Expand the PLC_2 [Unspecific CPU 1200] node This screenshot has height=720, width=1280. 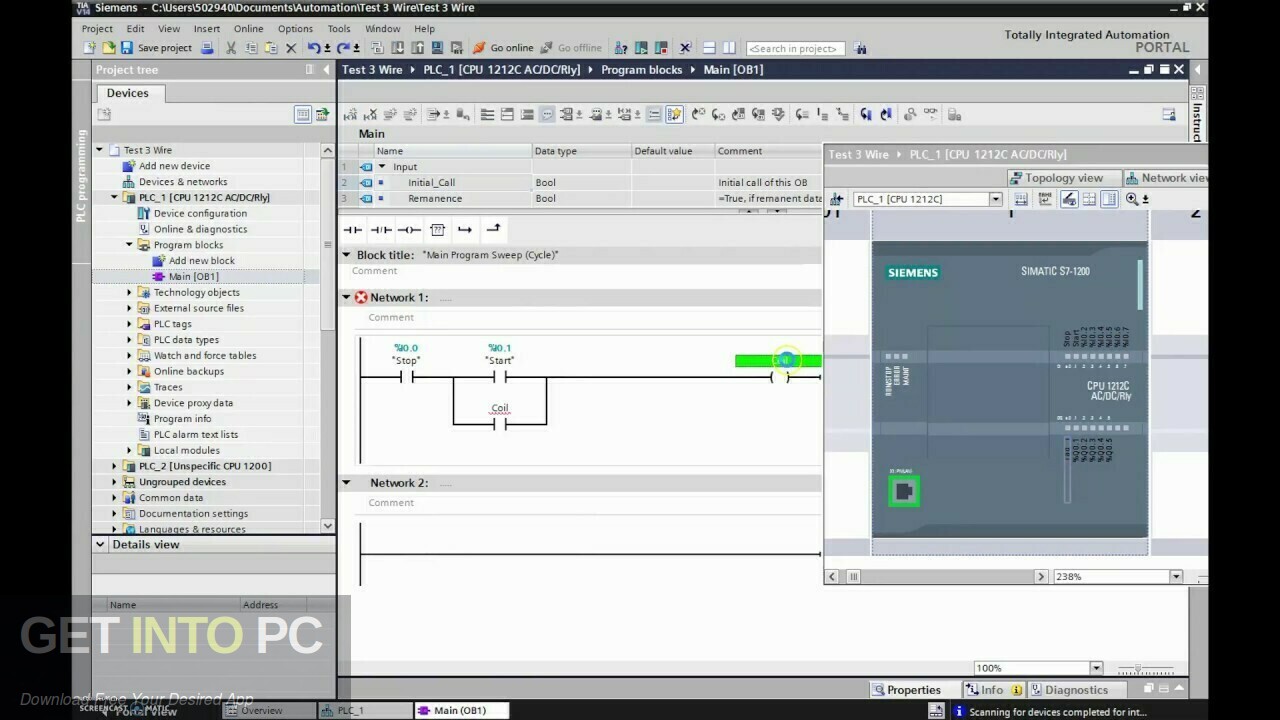coord(115,466)
